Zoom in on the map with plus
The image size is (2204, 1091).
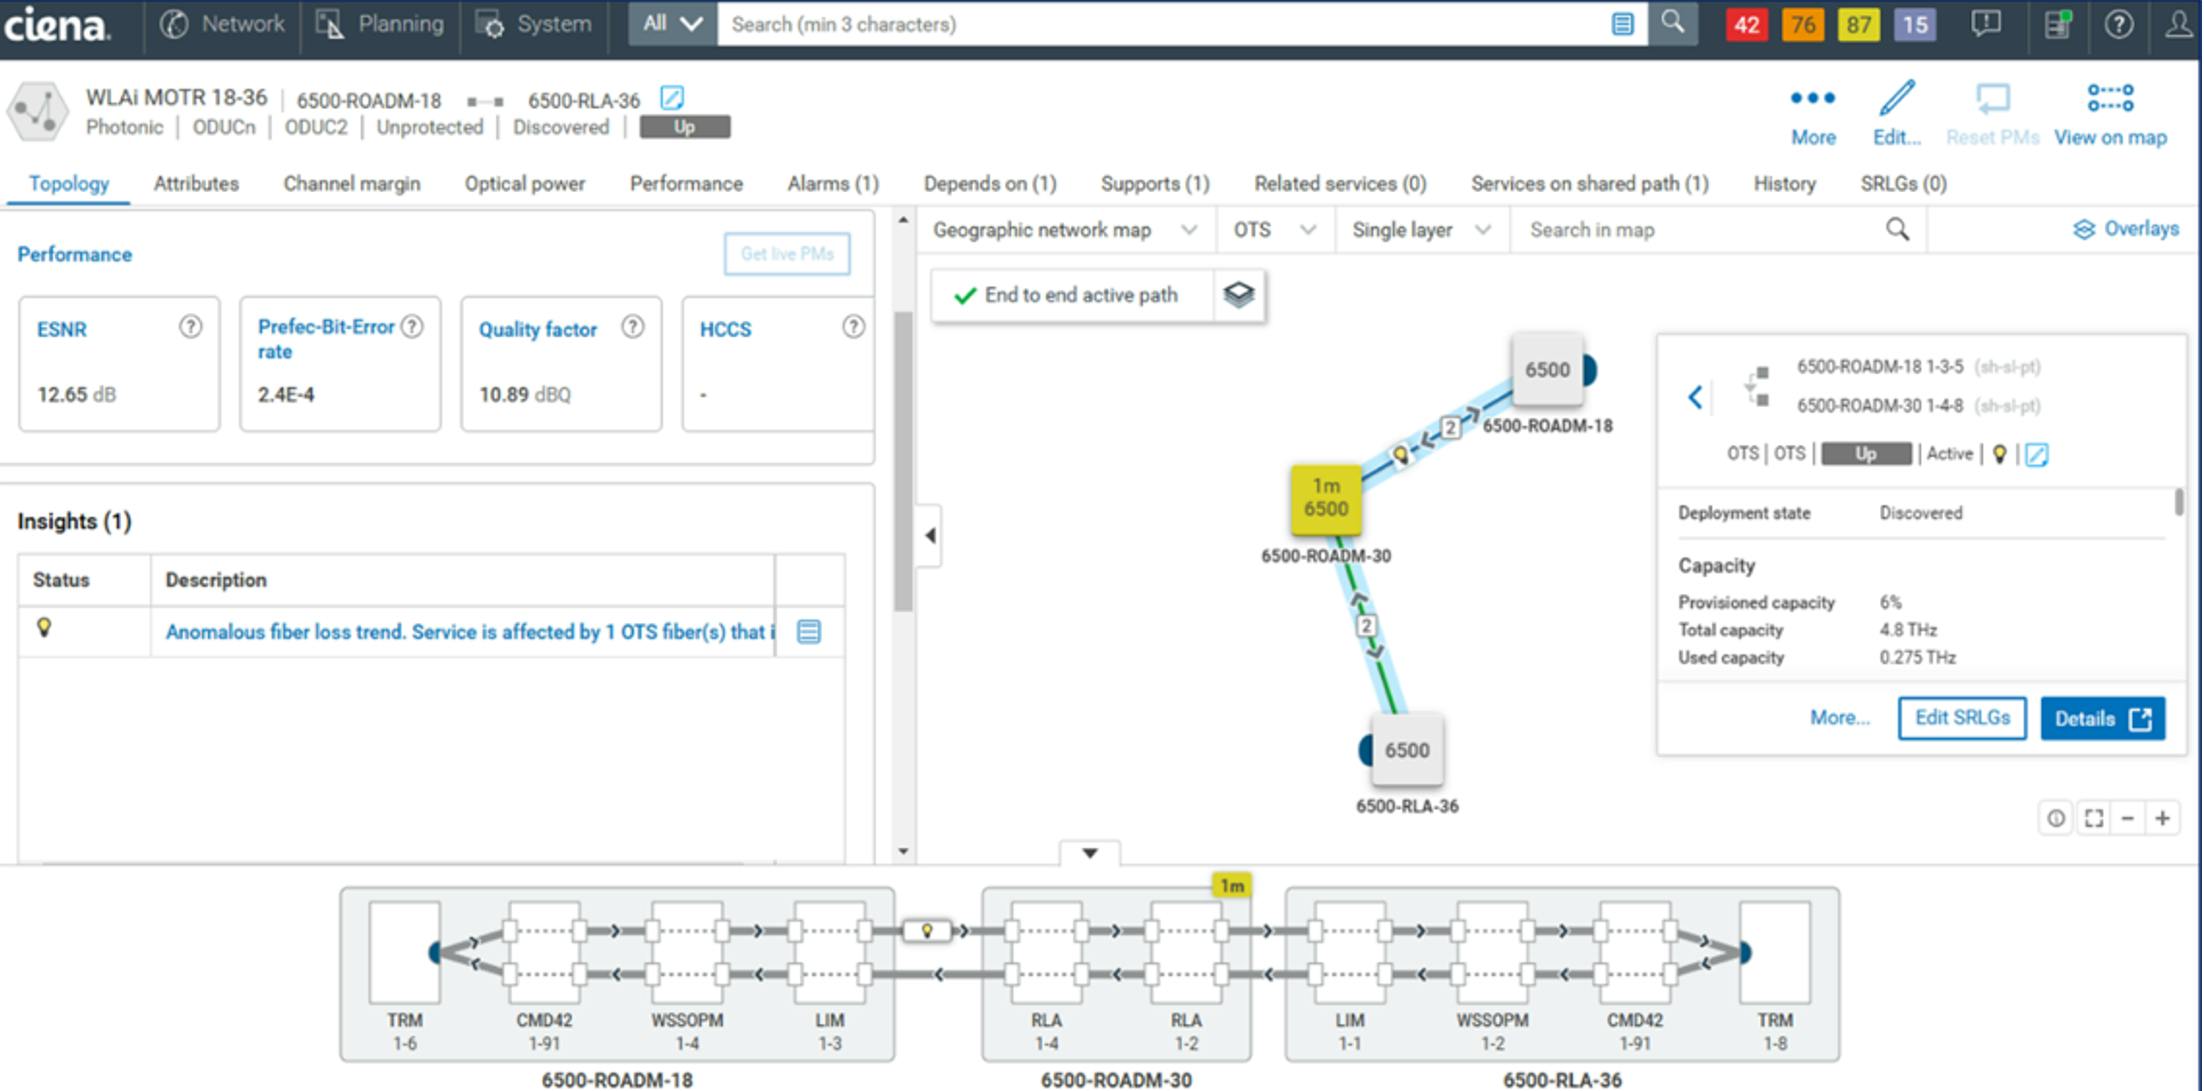click(x=2162, y=818)
